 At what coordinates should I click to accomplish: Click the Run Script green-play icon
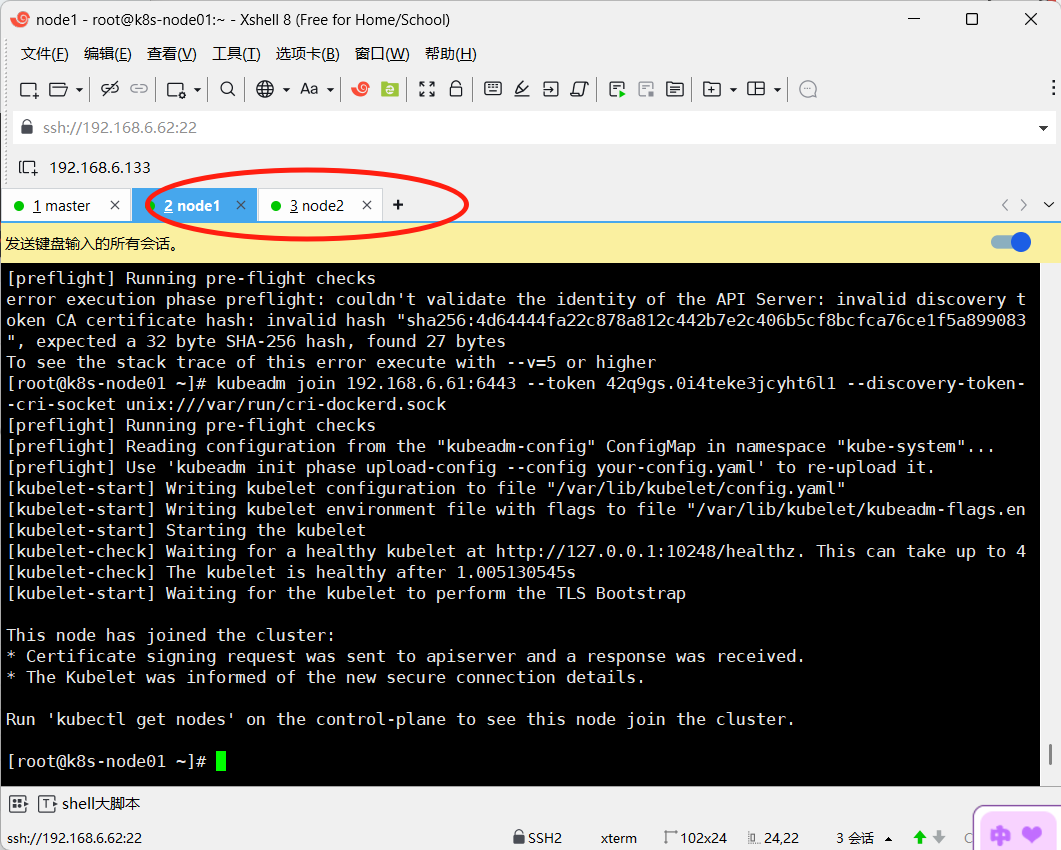617,89
